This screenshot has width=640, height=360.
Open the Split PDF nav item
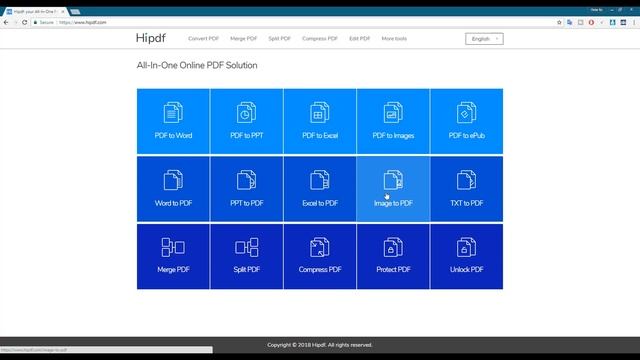click(279, 38)
